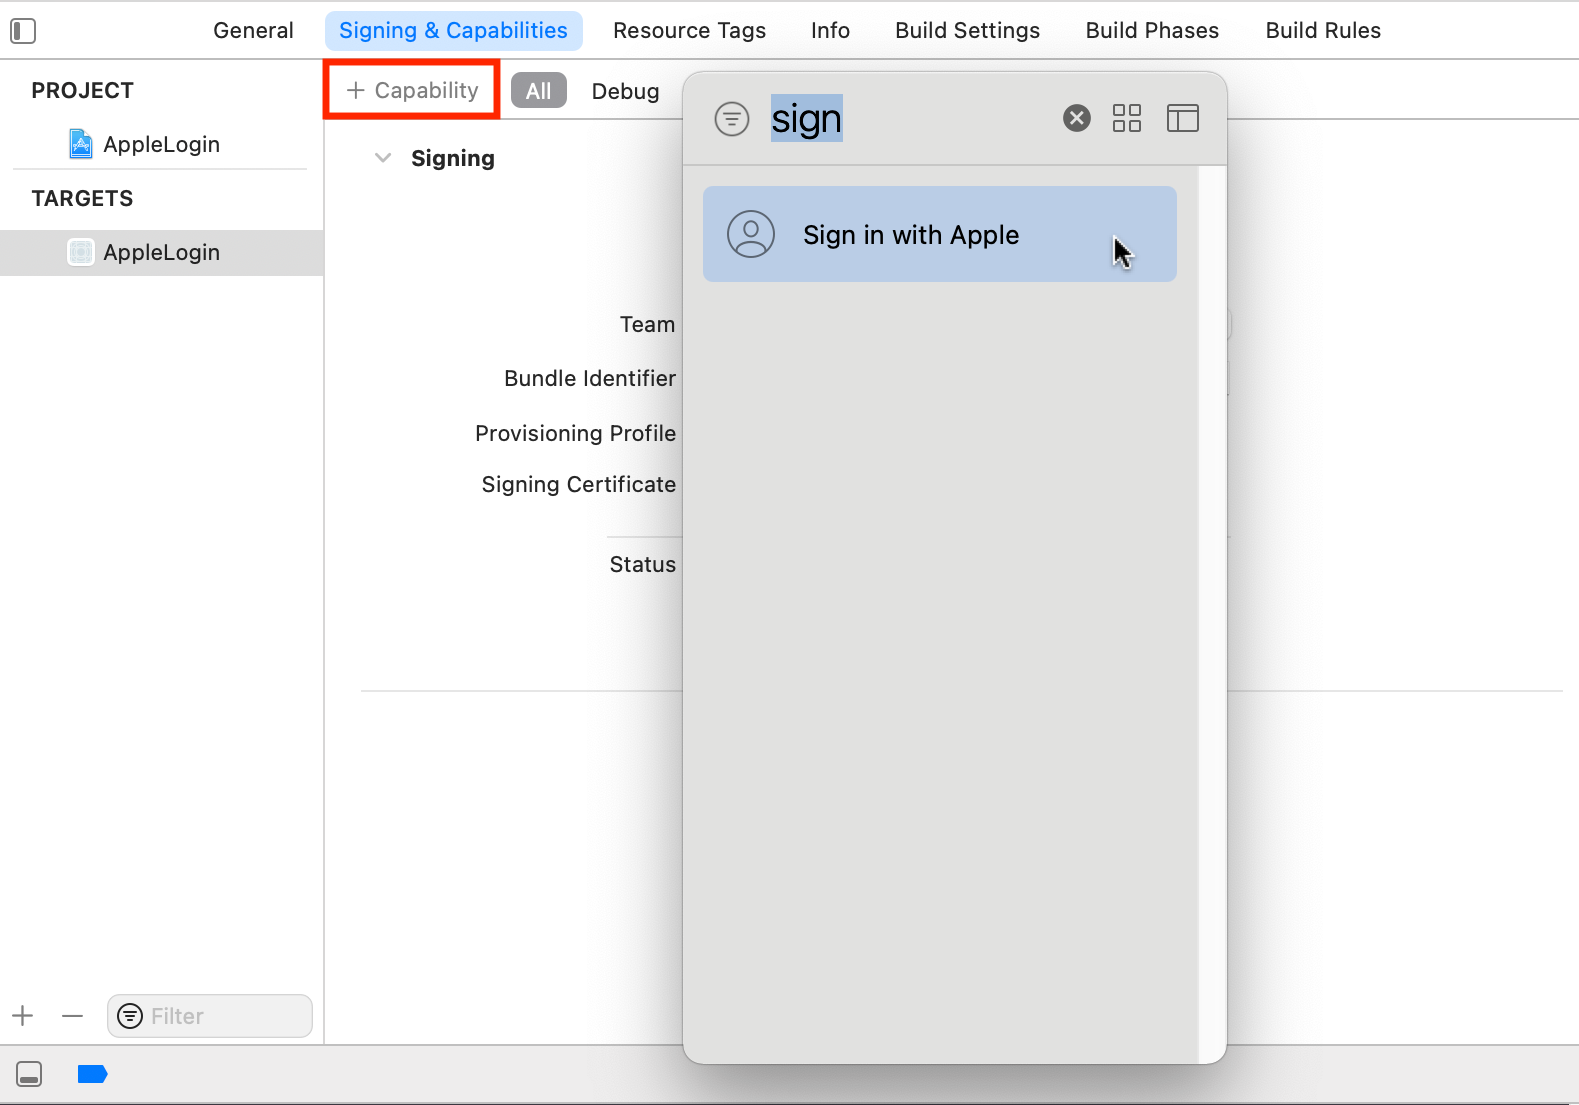The image size is (1579, 1105).
Task: Switch capability library to grid view
Action: [x=1127, y=118]
